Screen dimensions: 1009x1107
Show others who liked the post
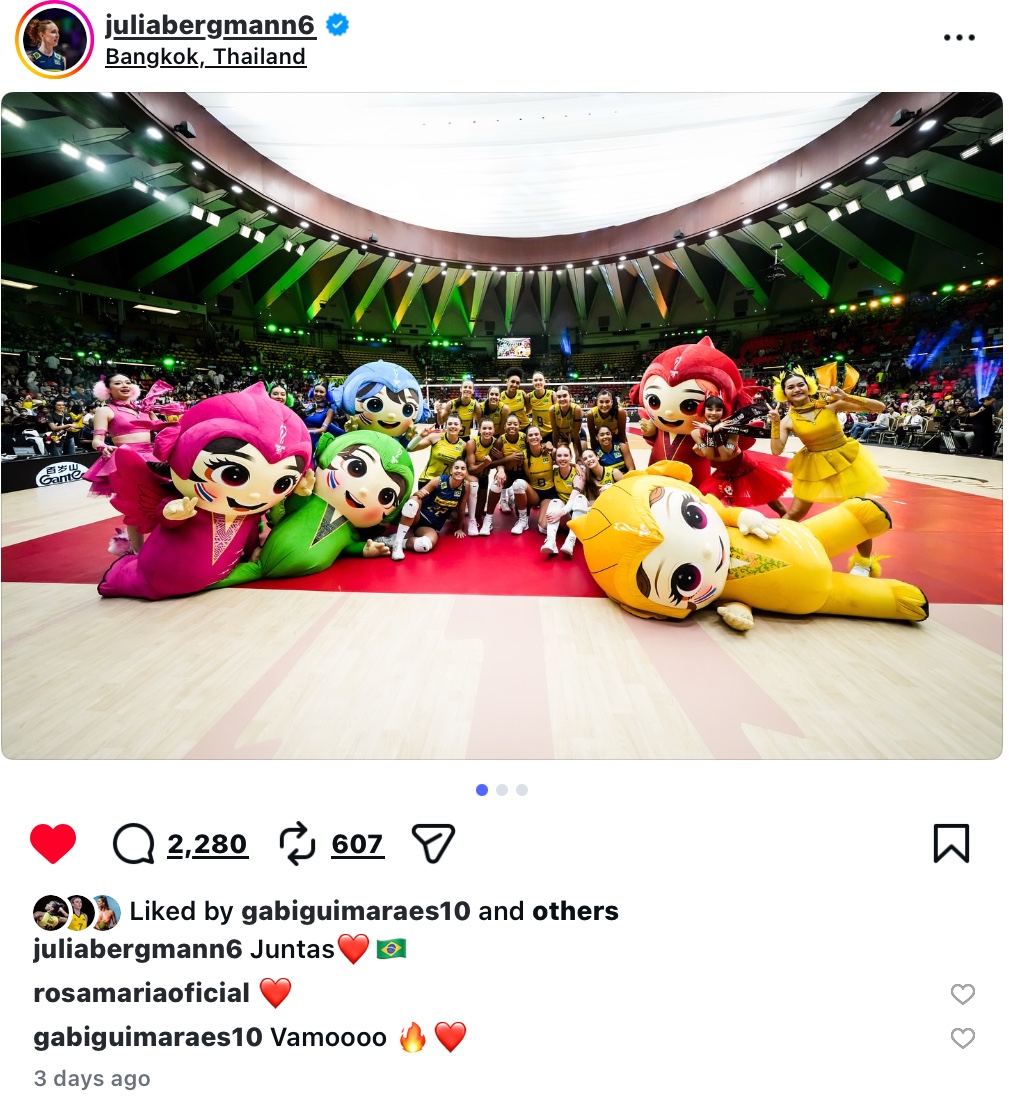point(575,911)
